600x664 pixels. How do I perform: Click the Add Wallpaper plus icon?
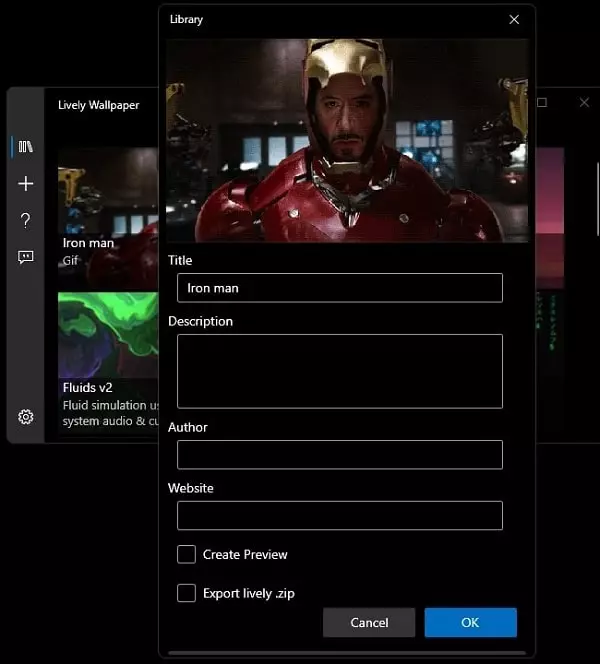(26, 183)
